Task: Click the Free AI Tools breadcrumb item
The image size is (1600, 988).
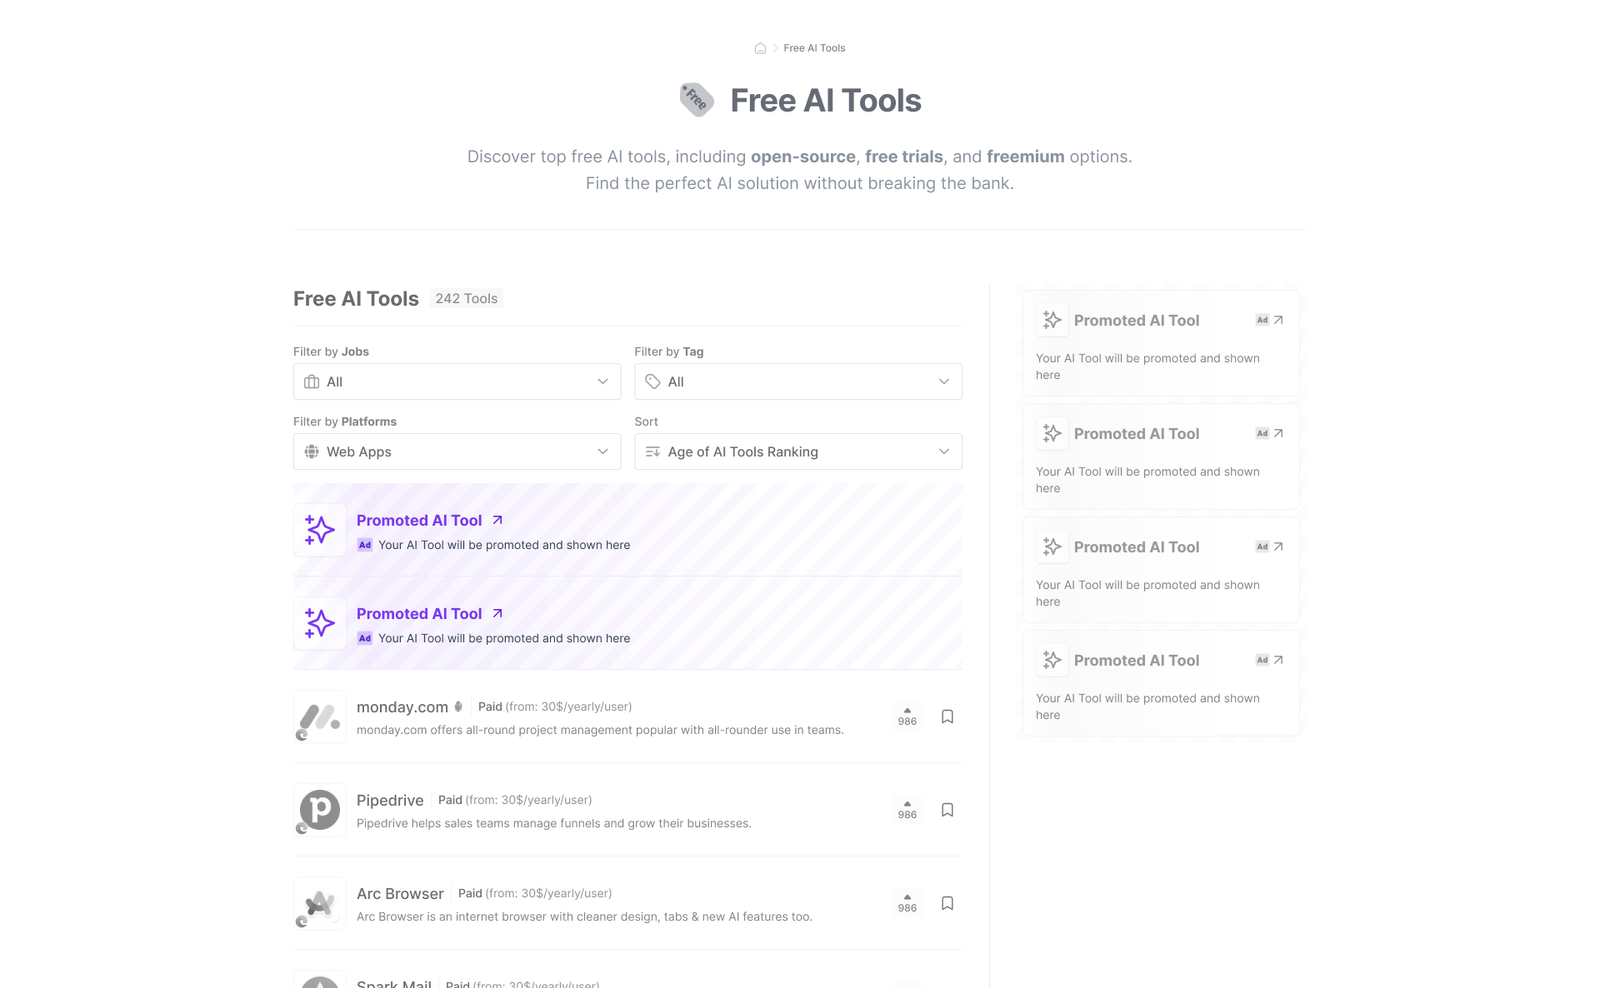Action: (814, 48)
